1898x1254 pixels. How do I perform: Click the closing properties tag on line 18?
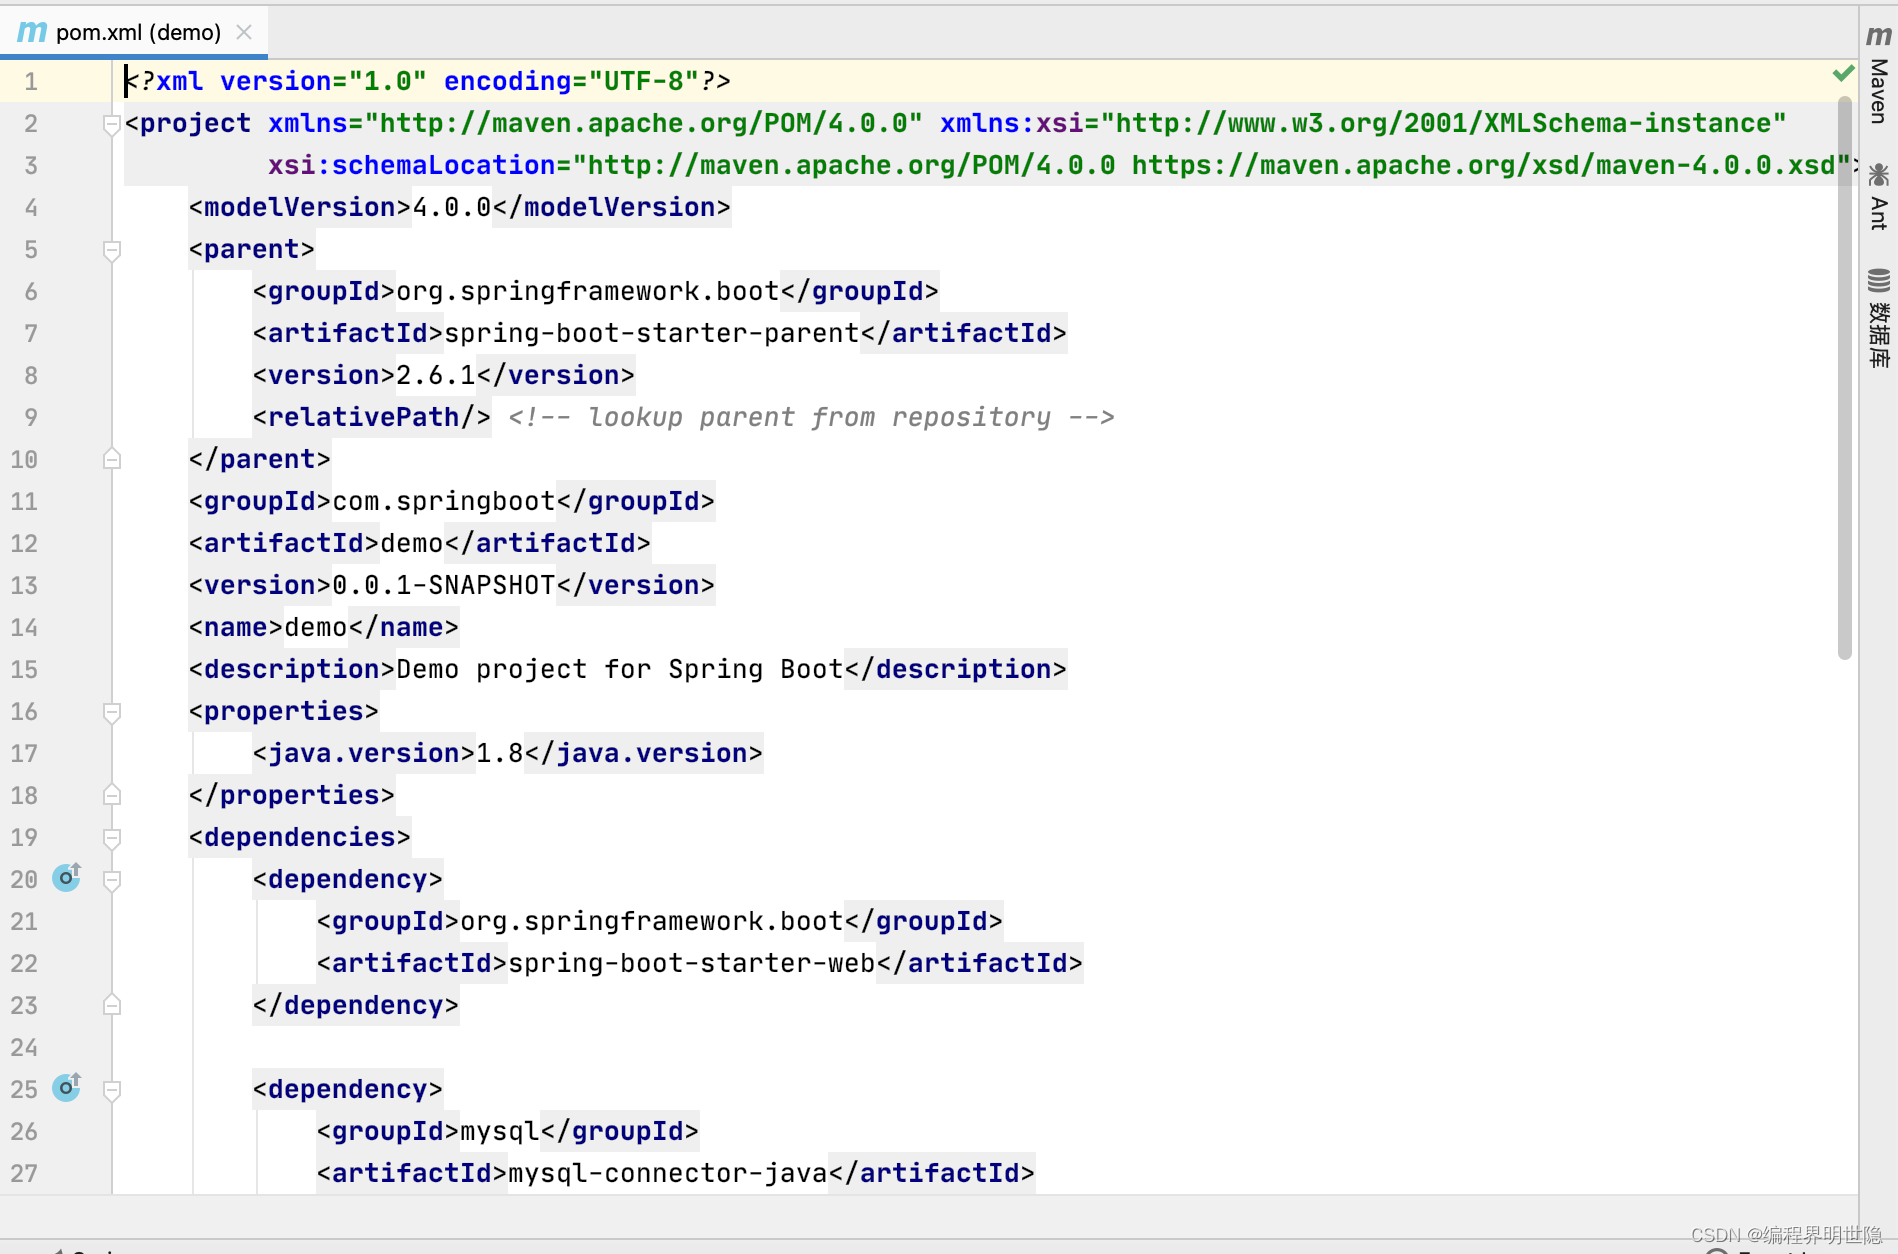(x=292, y=795)
